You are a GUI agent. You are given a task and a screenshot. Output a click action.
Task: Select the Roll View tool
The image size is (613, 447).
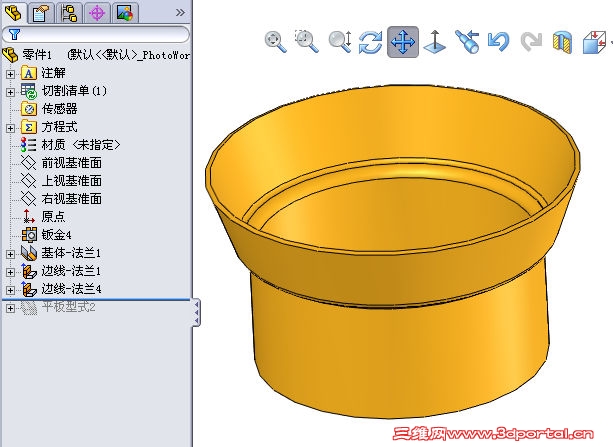point(468,41)
